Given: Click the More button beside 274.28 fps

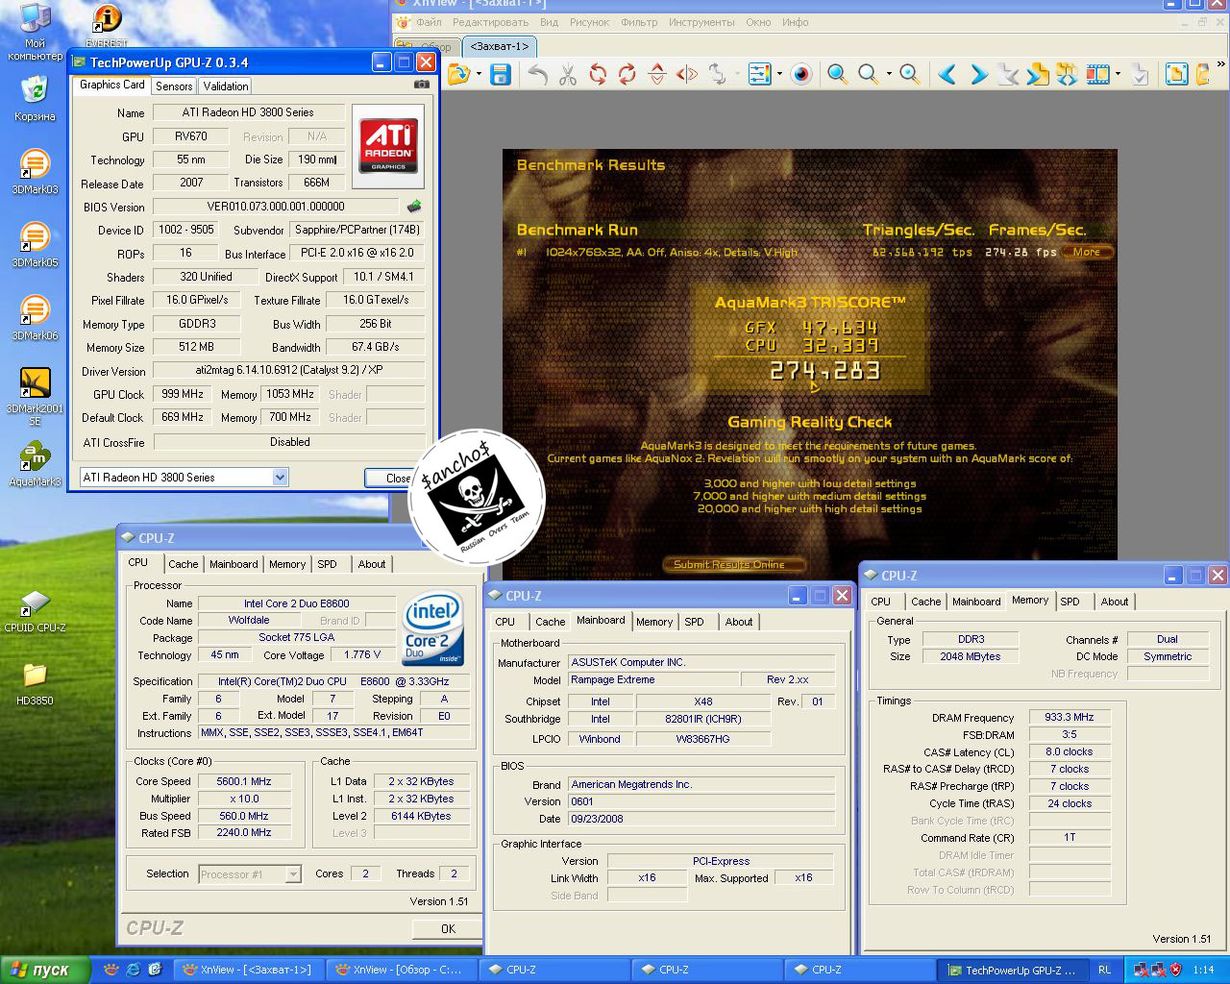Looking at the screenshot, I should point(1087,252).
